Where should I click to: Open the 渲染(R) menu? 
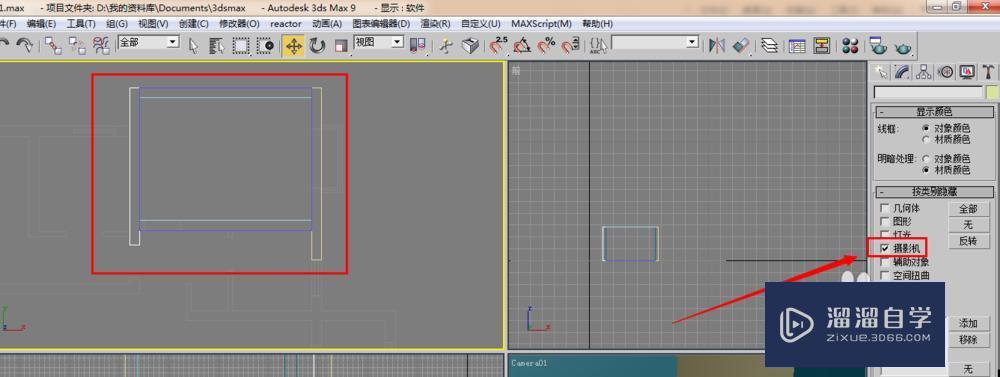coord(436,24)
